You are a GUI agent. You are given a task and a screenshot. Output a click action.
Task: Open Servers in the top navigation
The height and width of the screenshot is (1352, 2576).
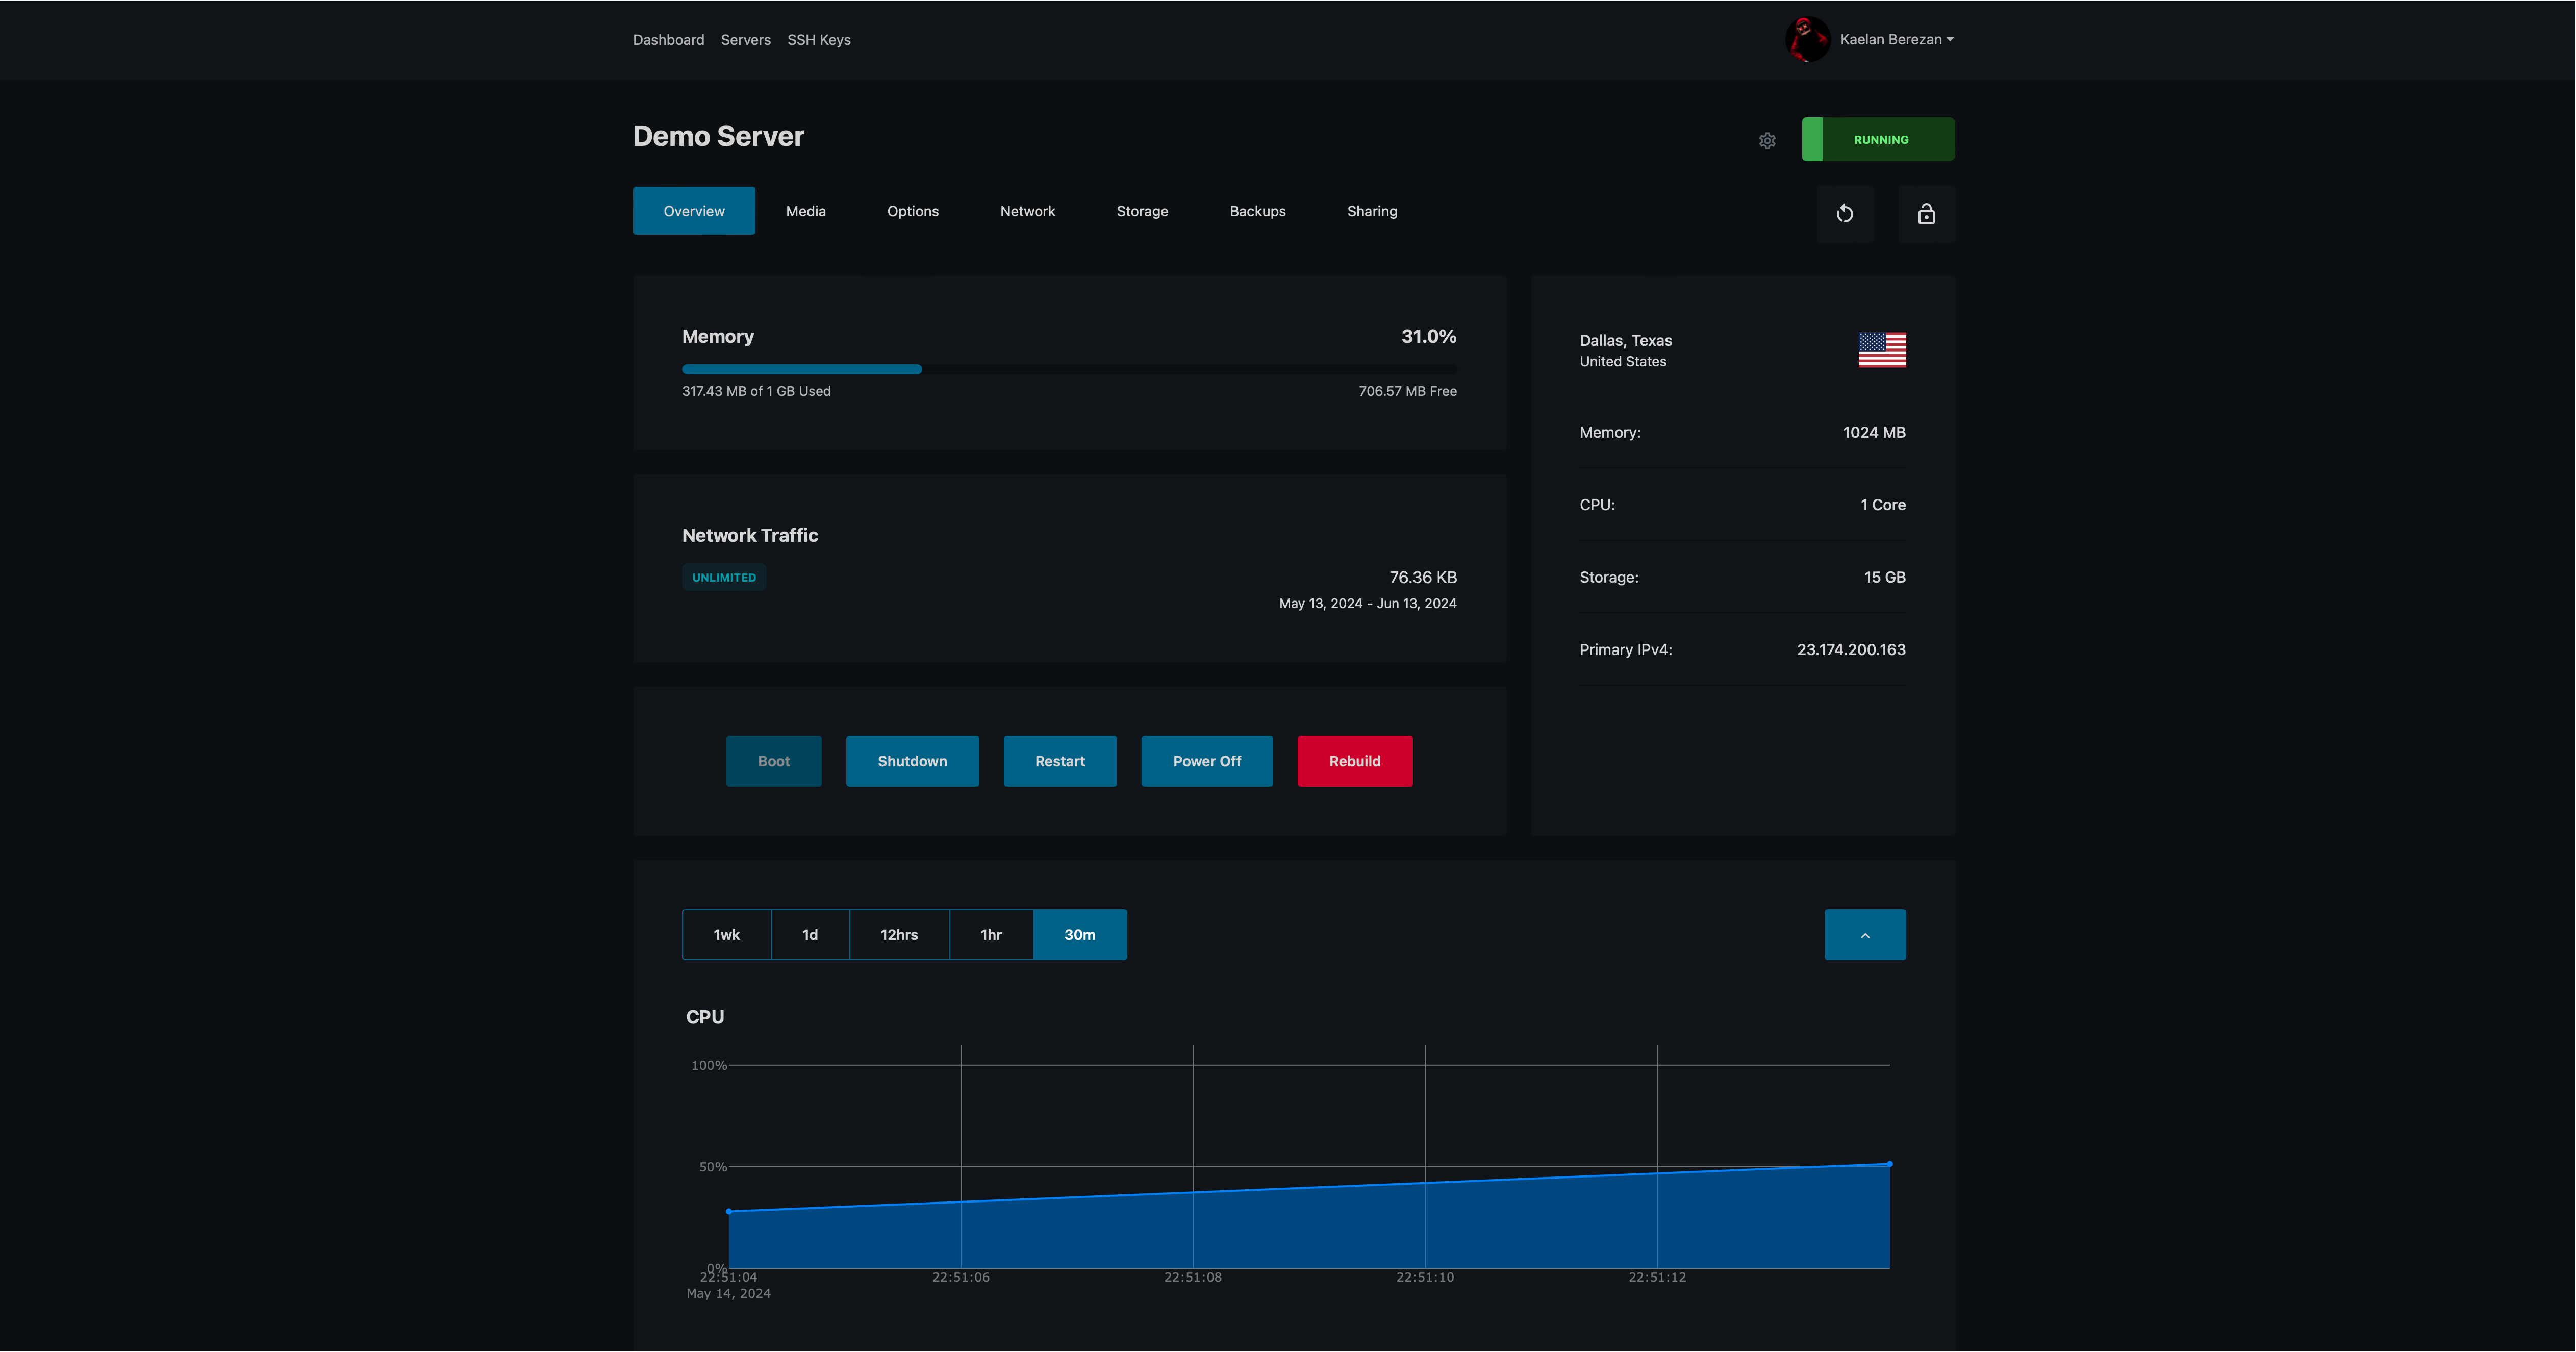tap(746, 40)
